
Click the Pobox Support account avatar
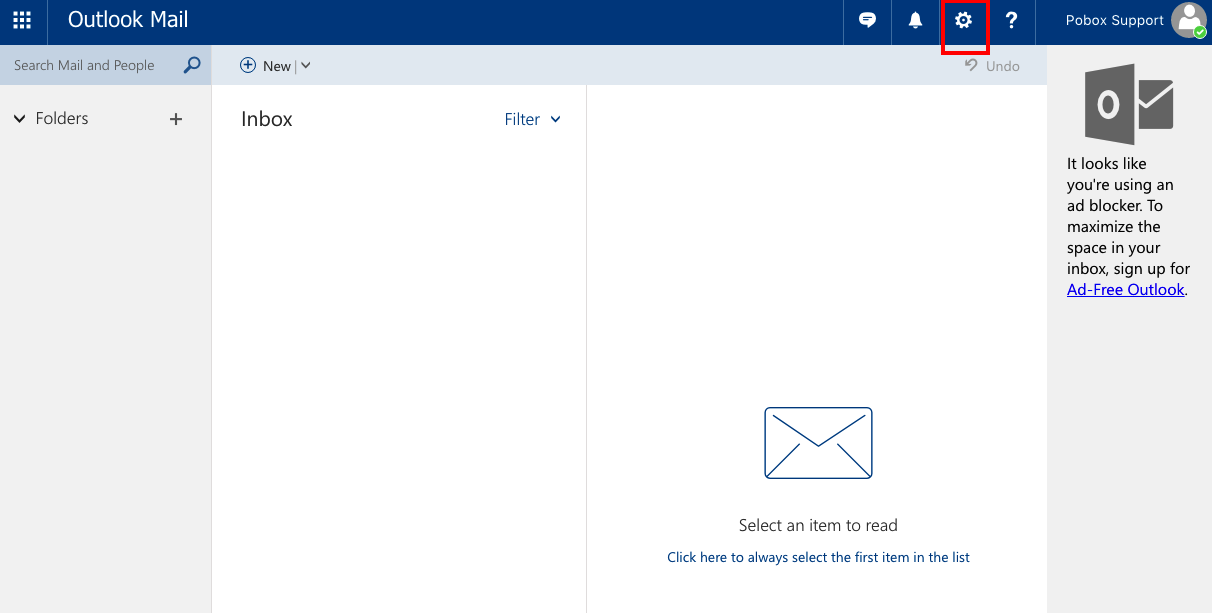pyautogui.click(x=1189, y=20)
